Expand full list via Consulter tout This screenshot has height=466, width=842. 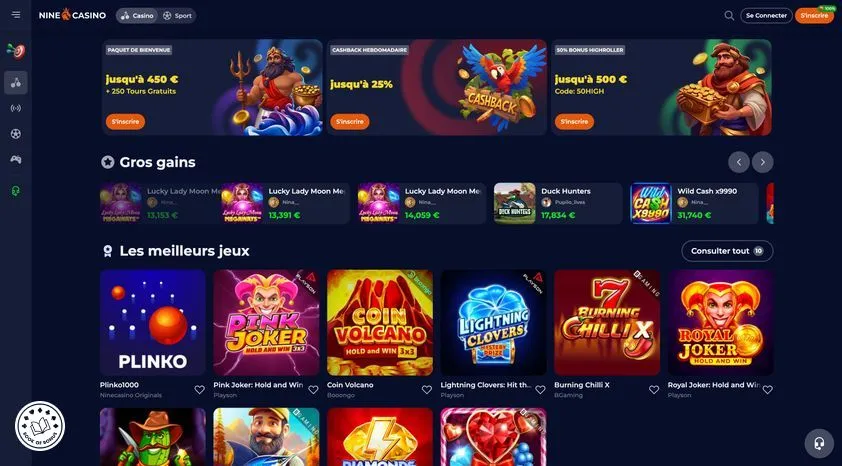coord(727,251)
